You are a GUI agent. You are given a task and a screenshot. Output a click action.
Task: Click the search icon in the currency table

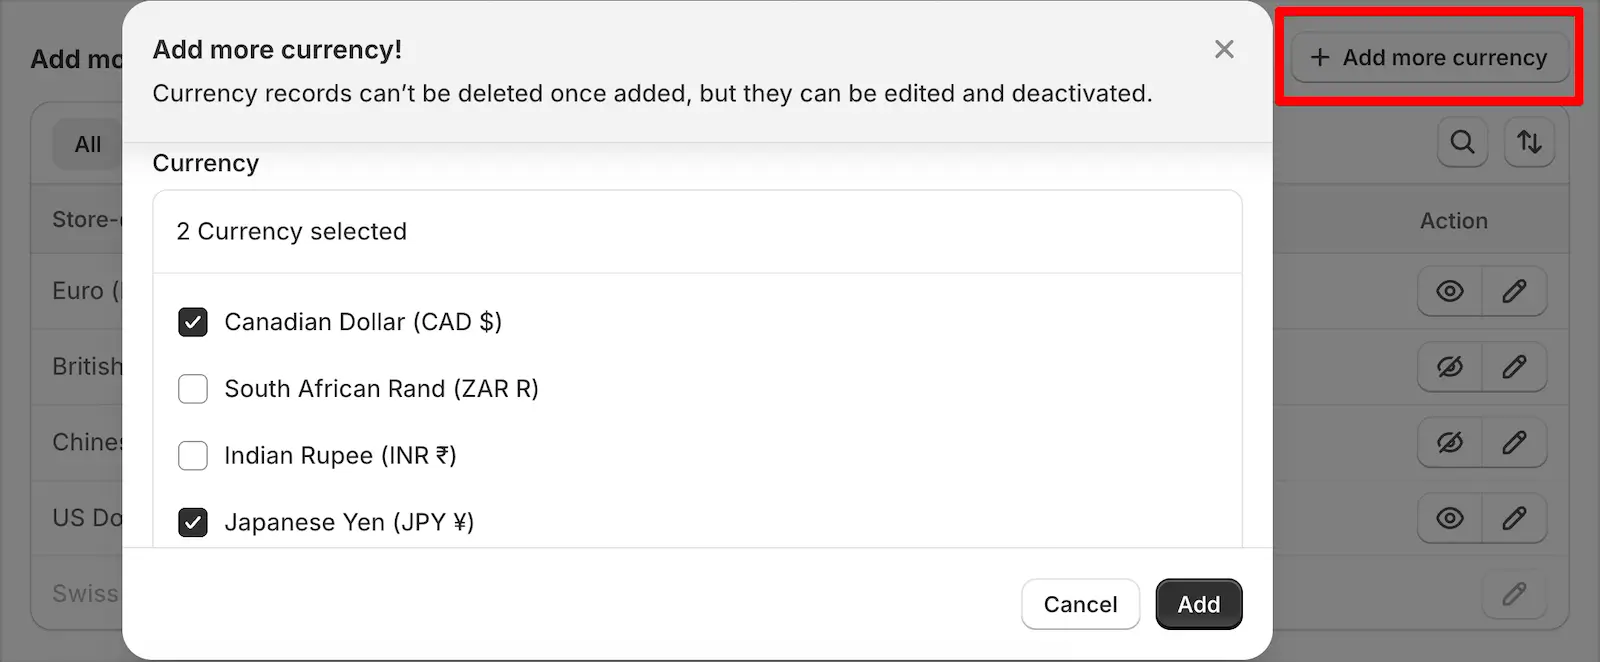(1462, 142)
